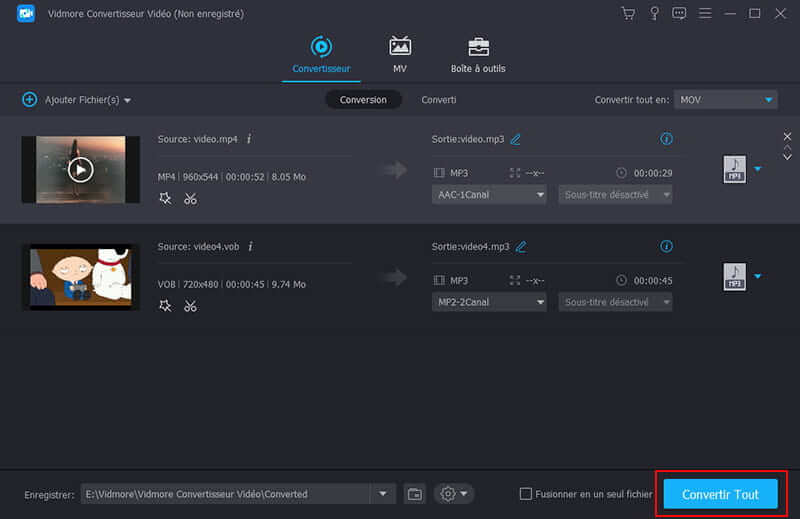Click the Sortie:video4.mp3 file name
This screenshot has height=519, width=800.
(x=470, y=247)
